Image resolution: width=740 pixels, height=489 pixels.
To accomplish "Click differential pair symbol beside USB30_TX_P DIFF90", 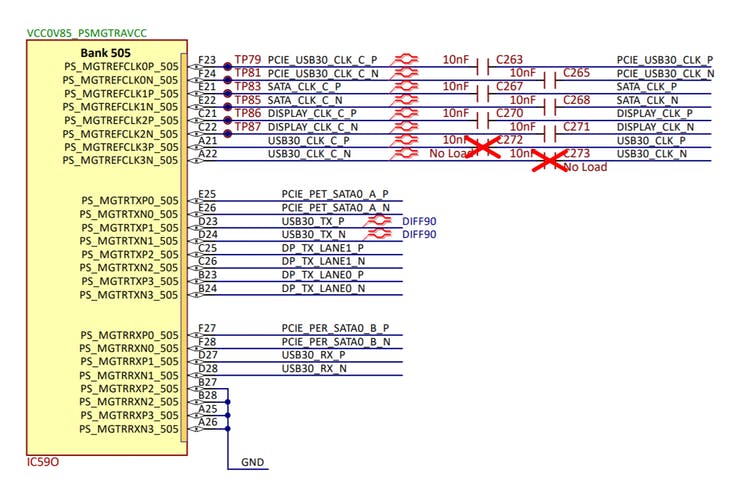I will click(378, 221).
